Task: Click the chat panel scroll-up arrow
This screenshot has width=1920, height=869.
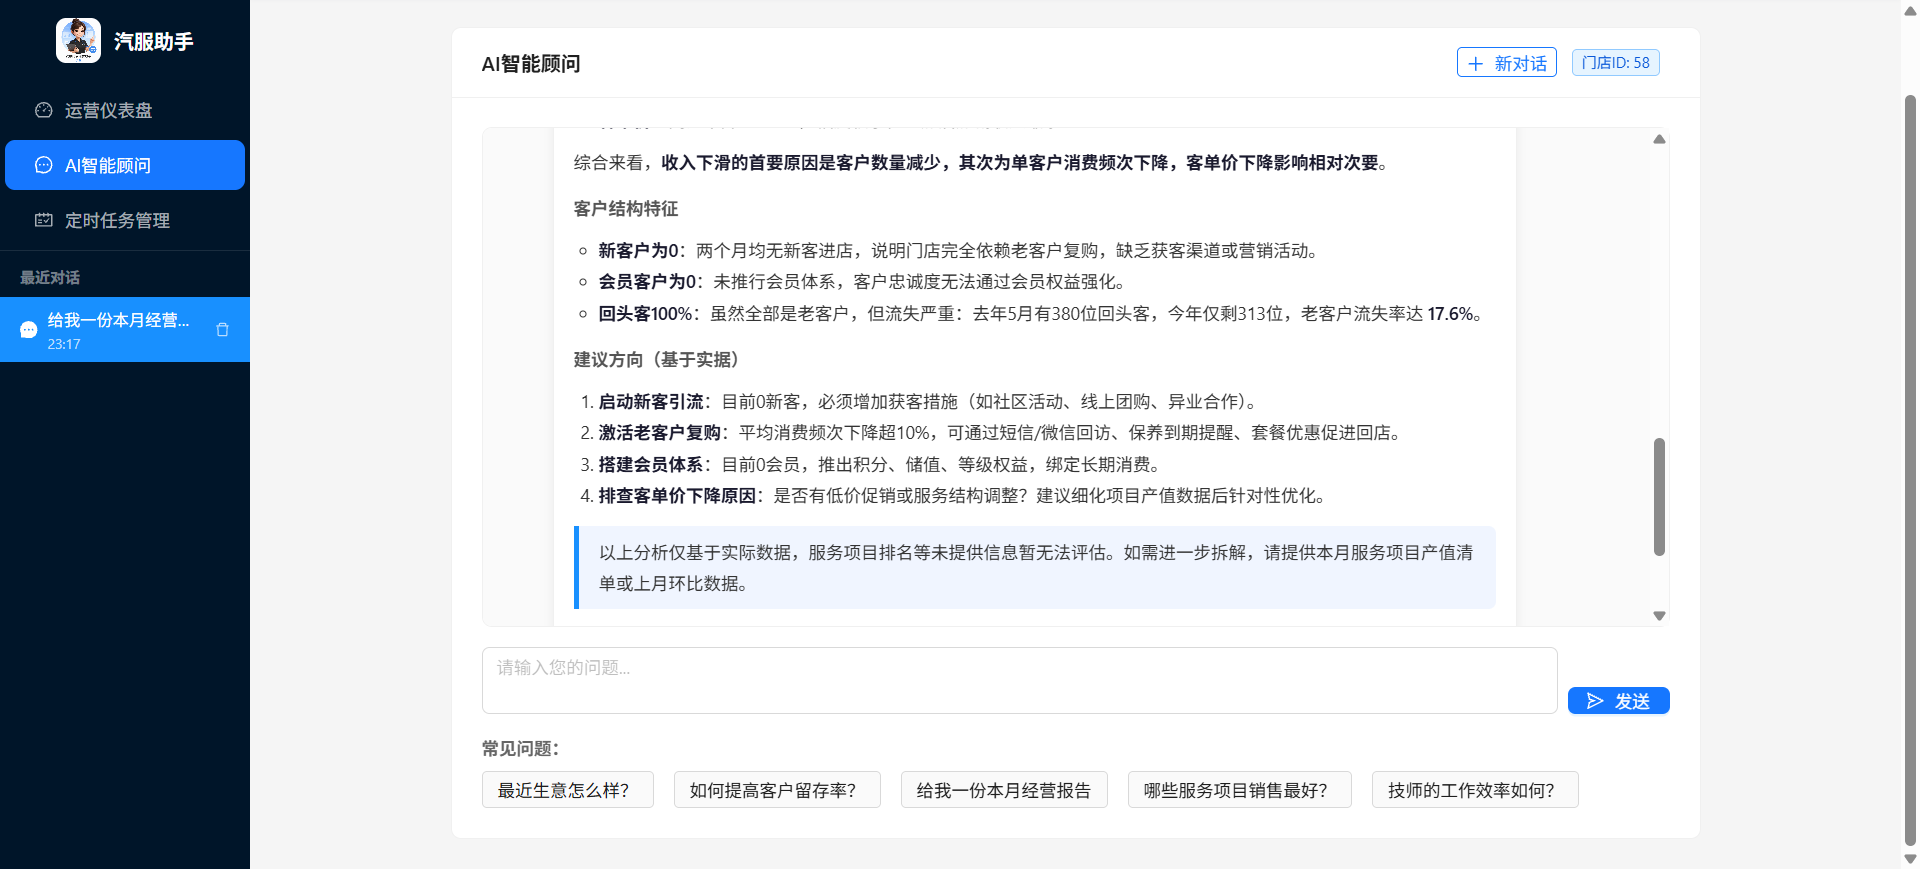Action: [x=1659, y=139]
